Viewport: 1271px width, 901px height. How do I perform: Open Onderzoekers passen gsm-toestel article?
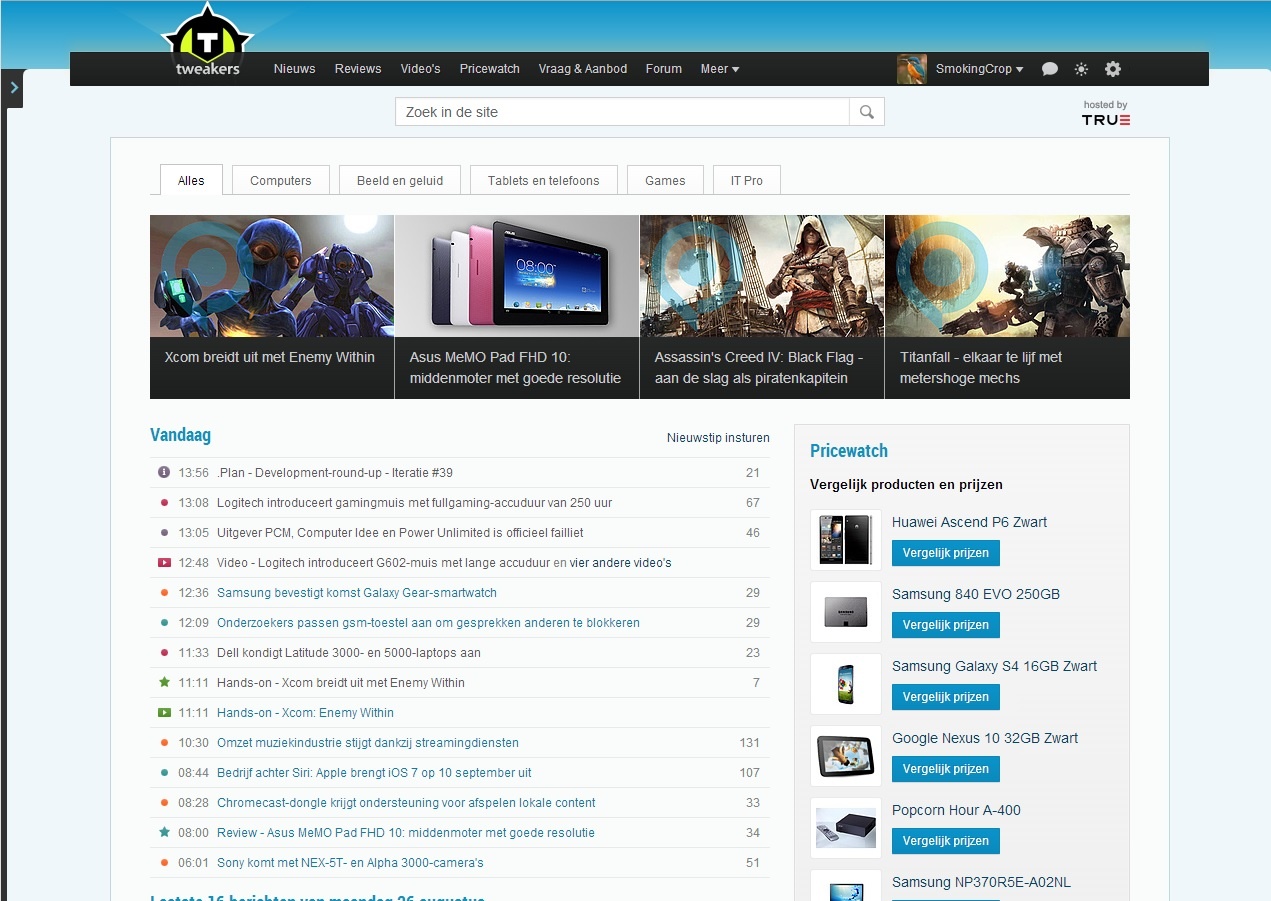click(x=428, y=623)
